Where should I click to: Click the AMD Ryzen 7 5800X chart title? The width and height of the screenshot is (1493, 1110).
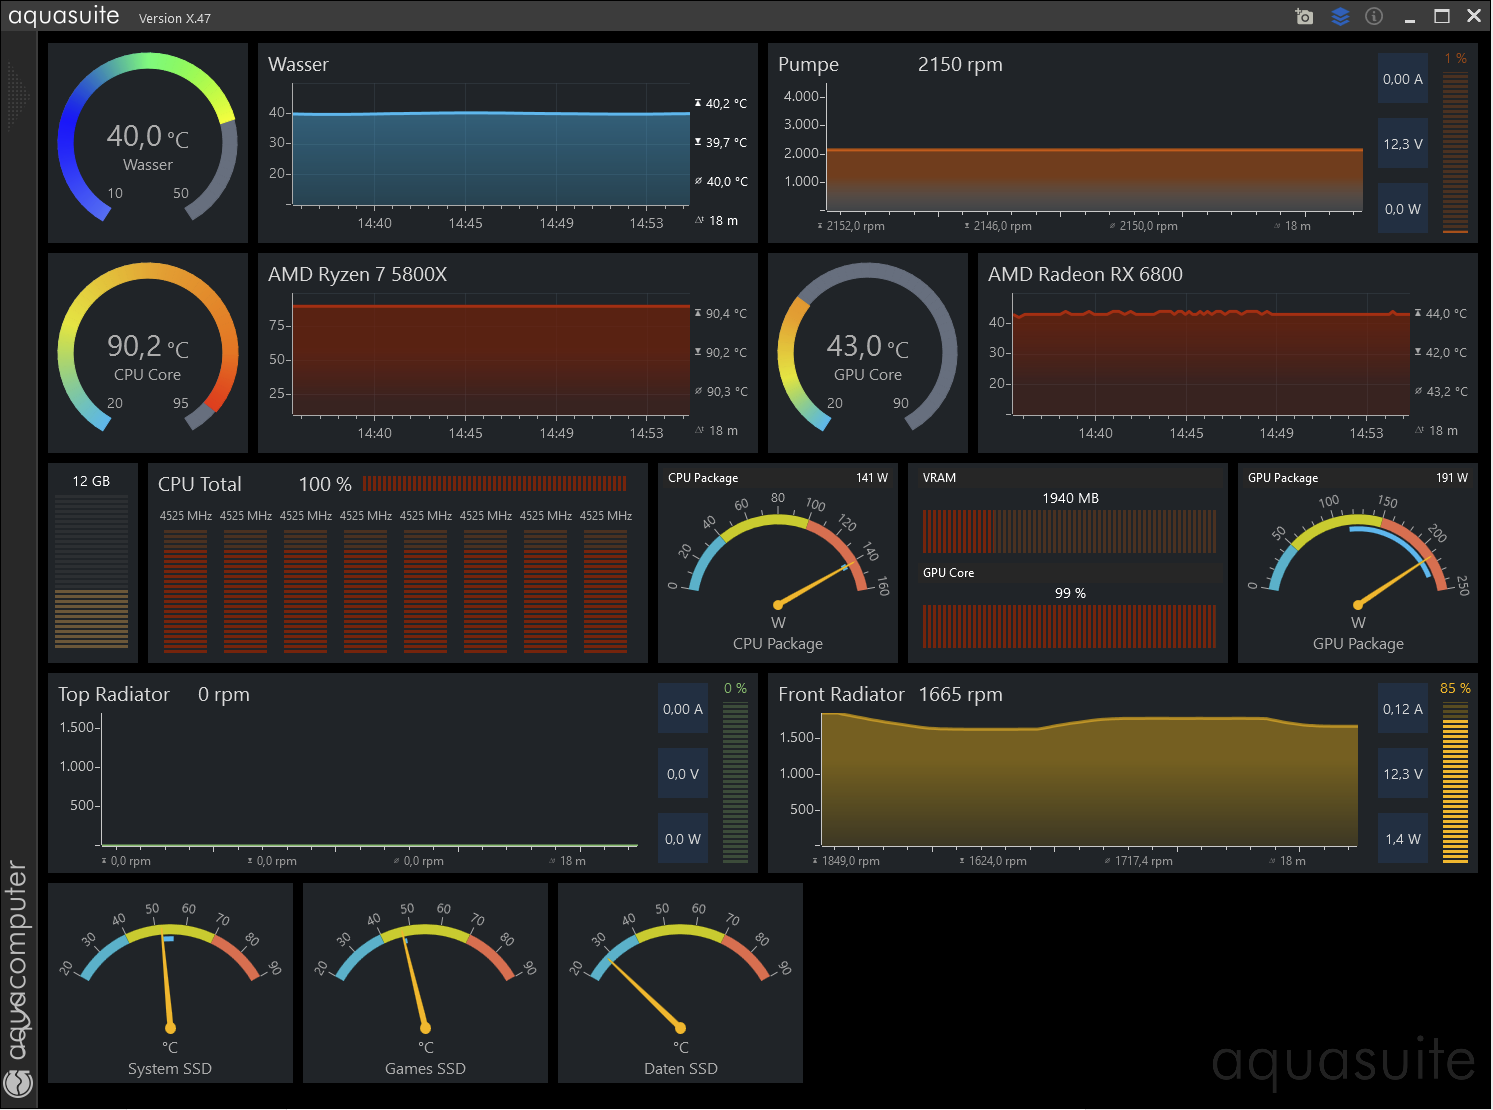click(x=357, y=274)
